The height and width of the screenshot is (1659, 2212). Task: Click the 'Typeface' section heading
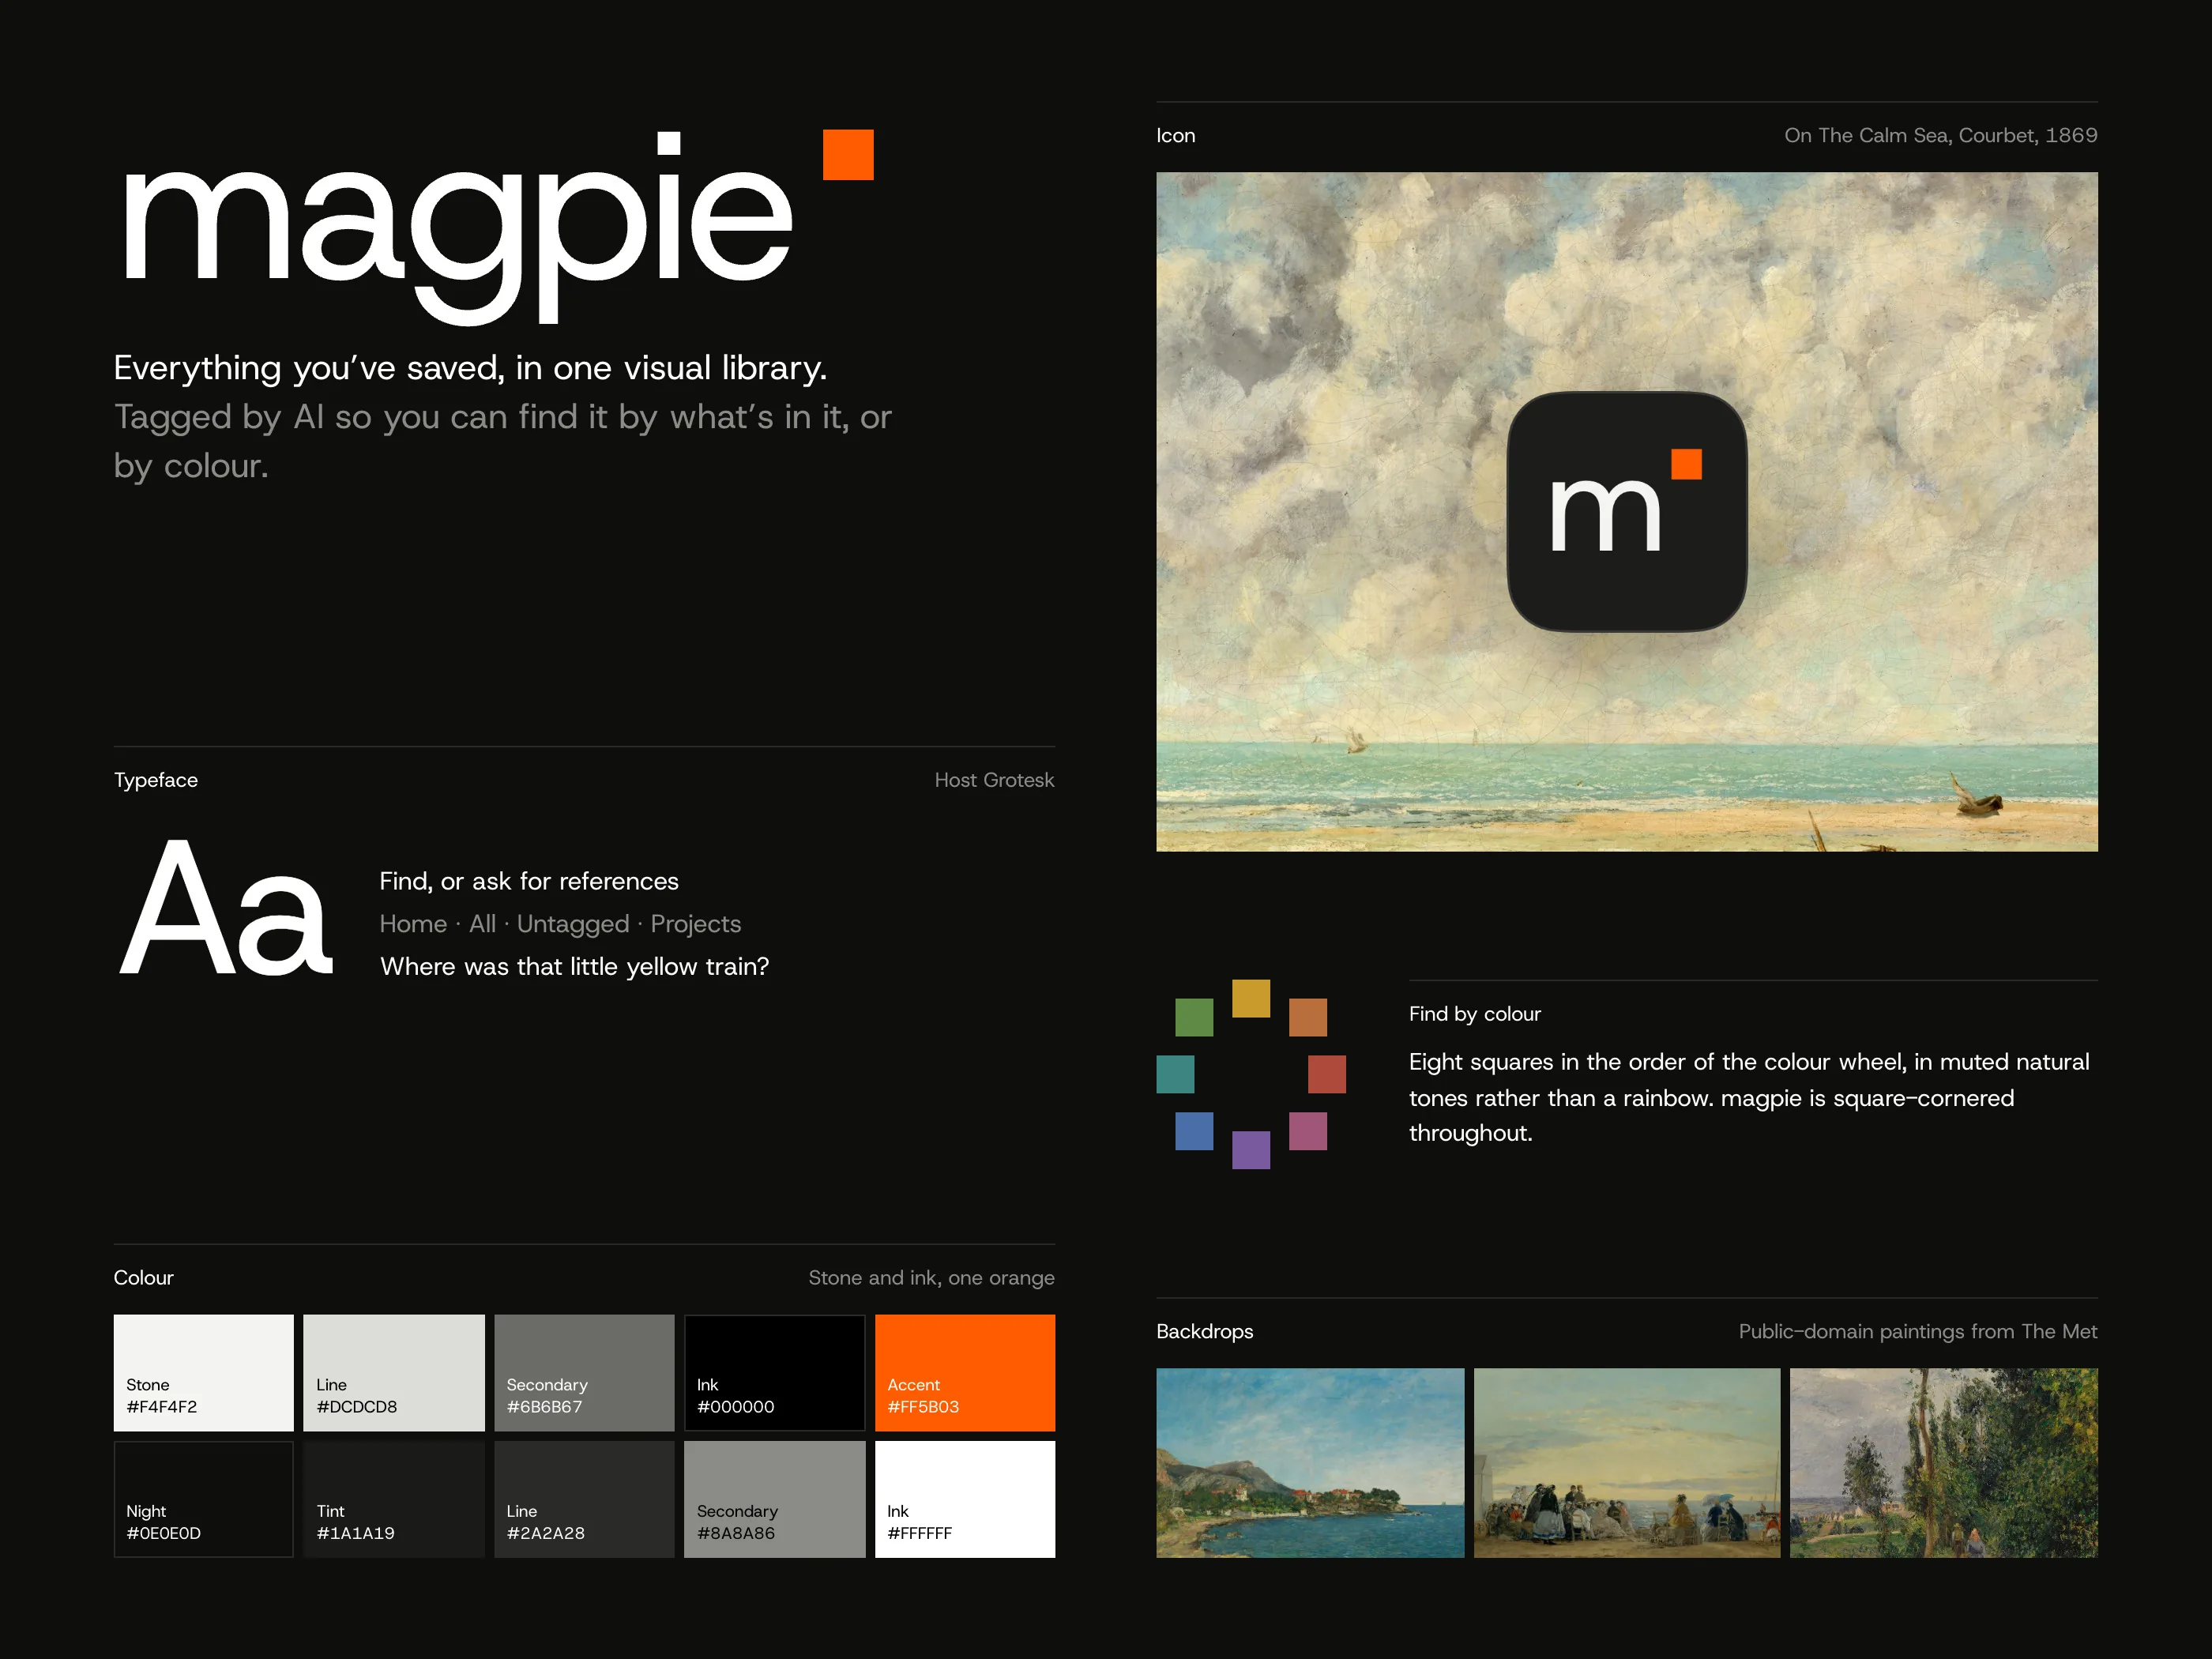pyautogui.click(x=156, y=780)
